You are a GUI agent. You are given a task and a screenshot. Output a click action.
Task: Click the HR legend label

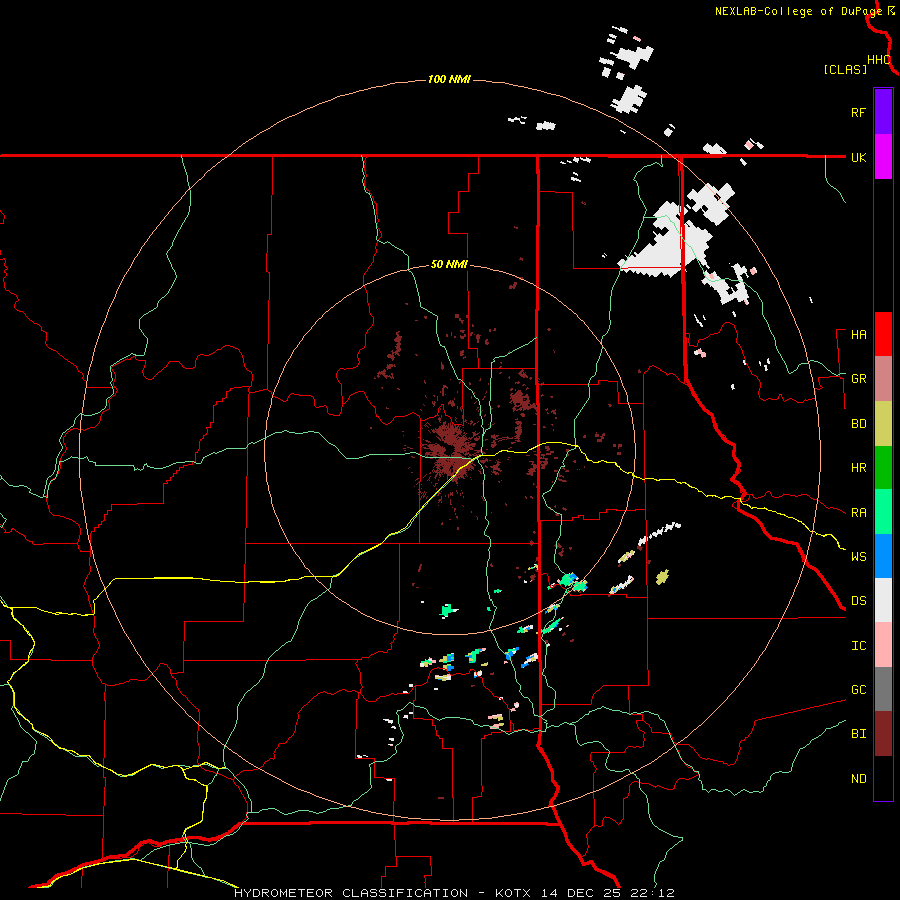coord(858,468)
